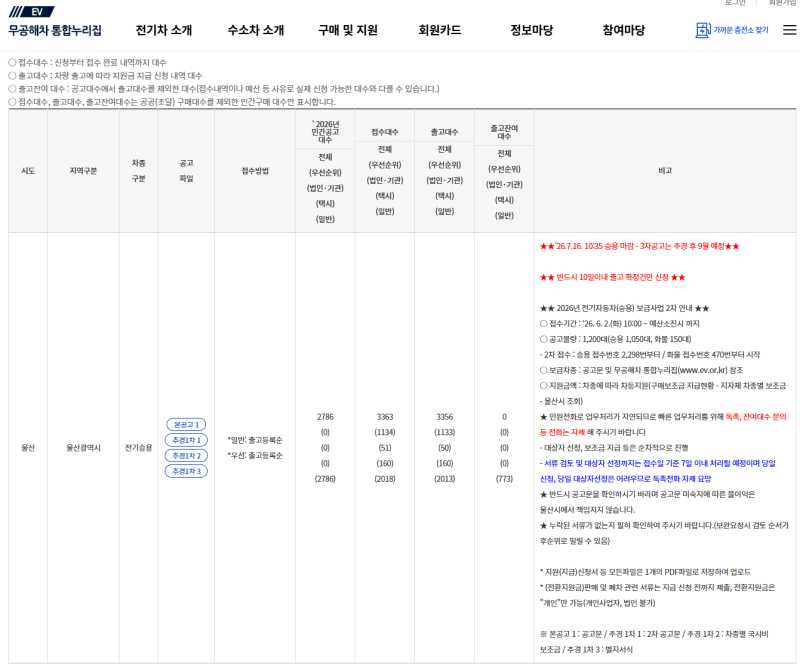
Task: Open the 수소차 소개 menu
Action: tap(256, 30)
